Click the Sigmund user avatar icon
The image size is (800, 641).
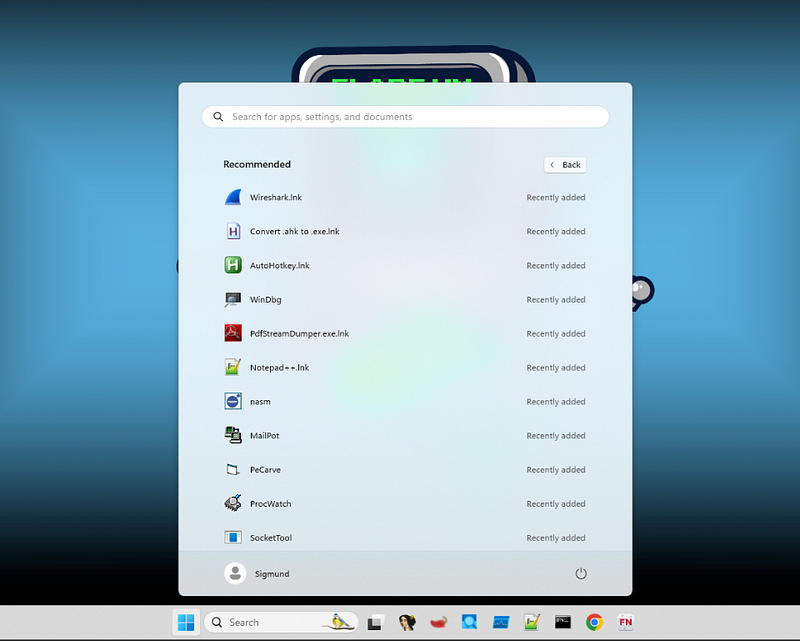(235, 574)
